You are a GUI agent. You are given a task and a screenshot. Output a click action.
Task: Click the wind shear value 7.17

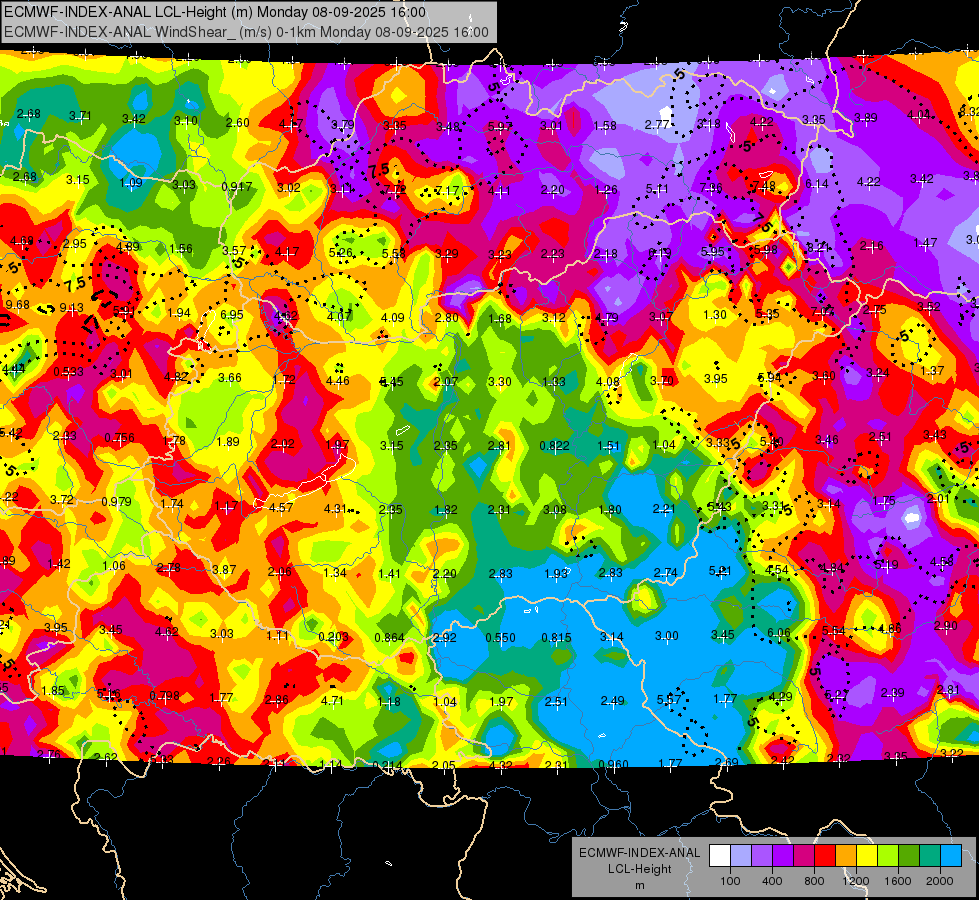447,190
